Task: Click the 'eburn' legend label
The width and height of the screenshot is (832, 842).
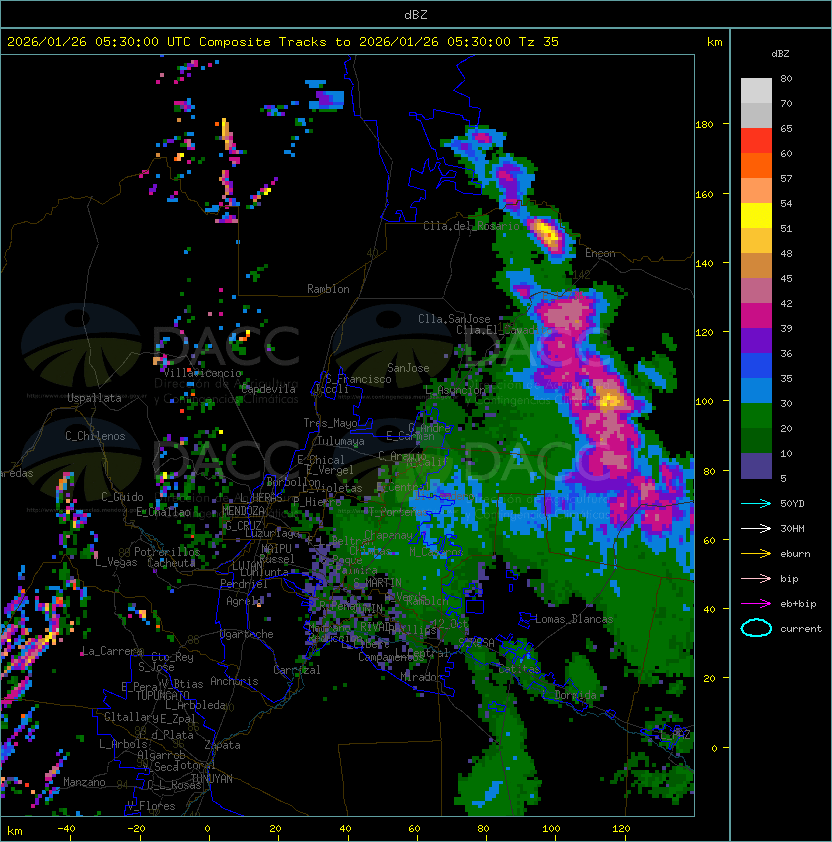Action: click(x=795, y=554)
